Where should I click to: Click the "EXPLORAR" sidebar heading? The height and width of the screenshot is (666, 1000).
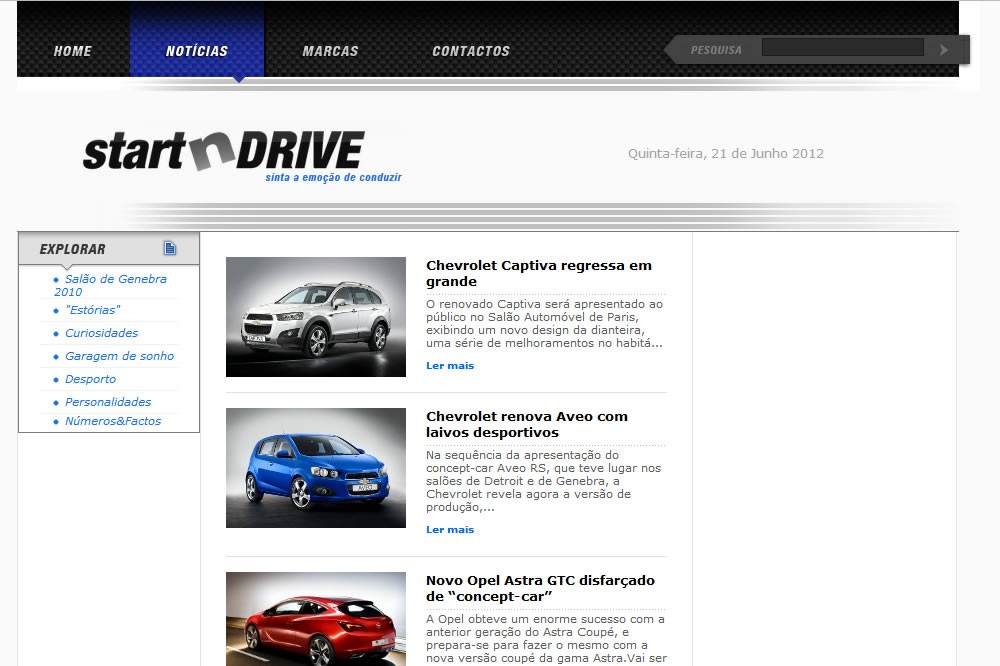pyautogui.click(x=73, y=249)
